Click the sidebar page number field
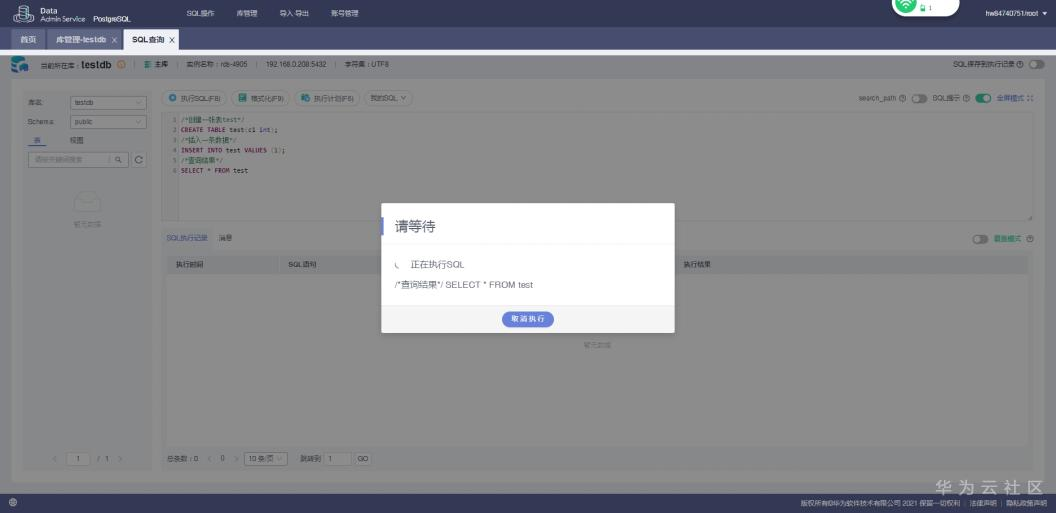The width and height of the screenshot is (1056, 513). pos(78,459)
